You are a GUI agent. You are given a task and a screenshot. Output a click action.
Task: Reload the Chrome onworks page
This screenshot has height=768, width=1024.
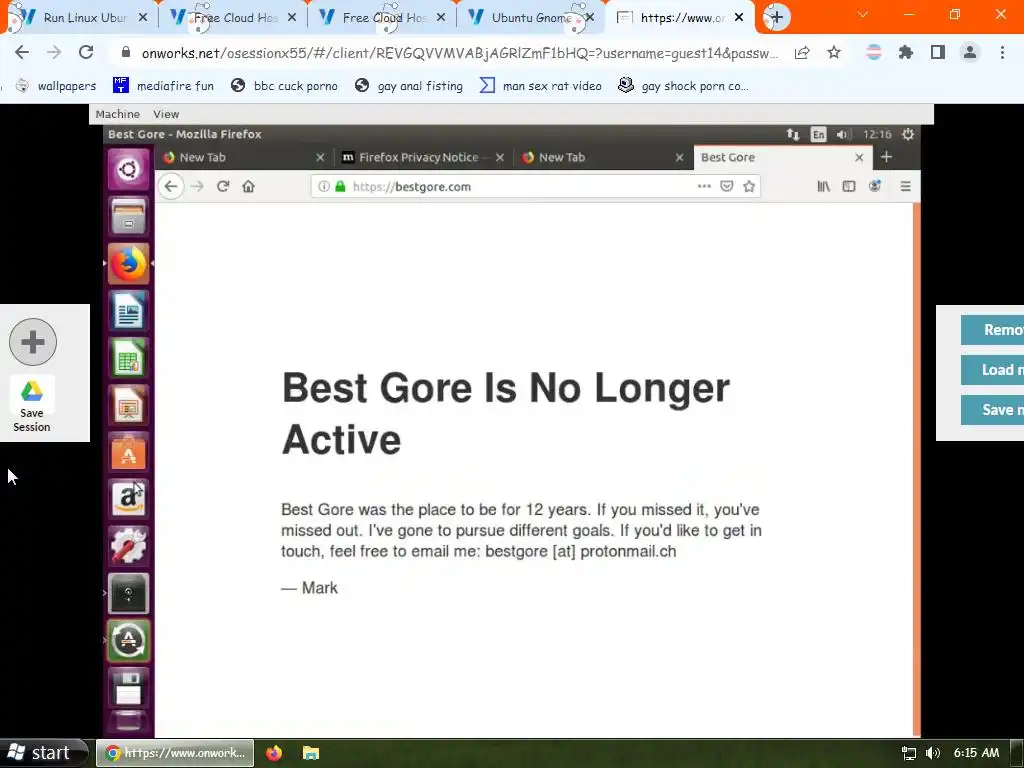pos(86,52)
